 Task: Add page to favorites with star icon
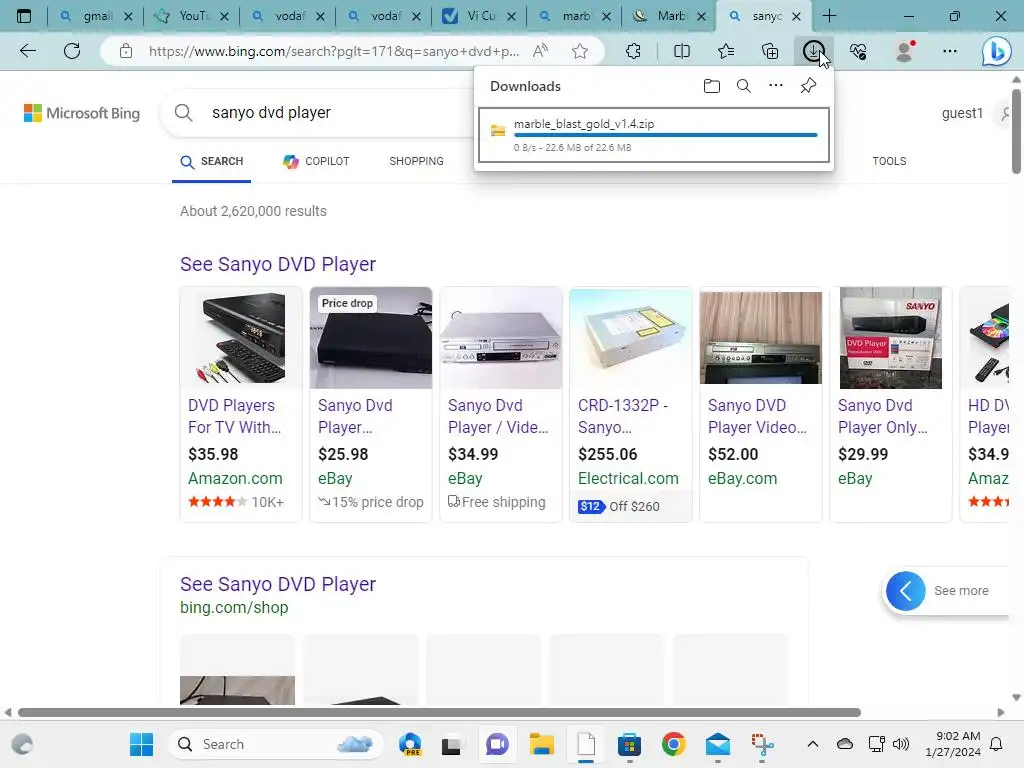pos(579,51)
